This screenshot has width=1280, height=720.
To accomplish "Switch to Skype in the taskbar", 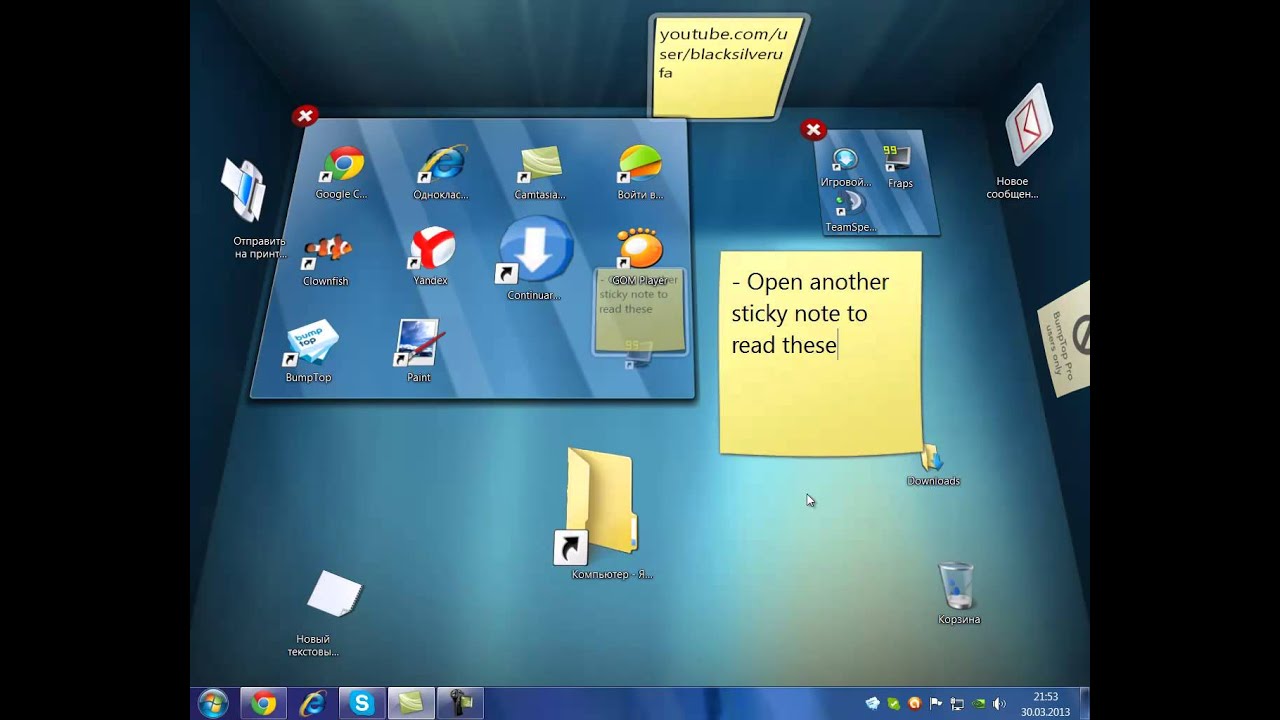I will pyautogui.click(x=362, y=704).
